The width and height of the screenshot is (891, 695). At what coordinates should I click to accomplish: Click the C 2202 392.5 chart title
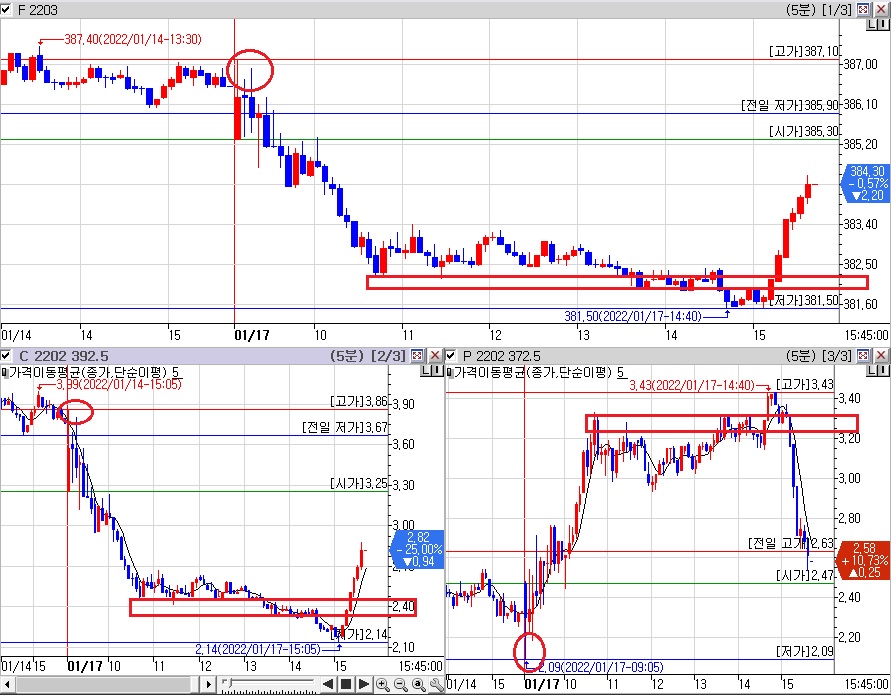(63, 356)
